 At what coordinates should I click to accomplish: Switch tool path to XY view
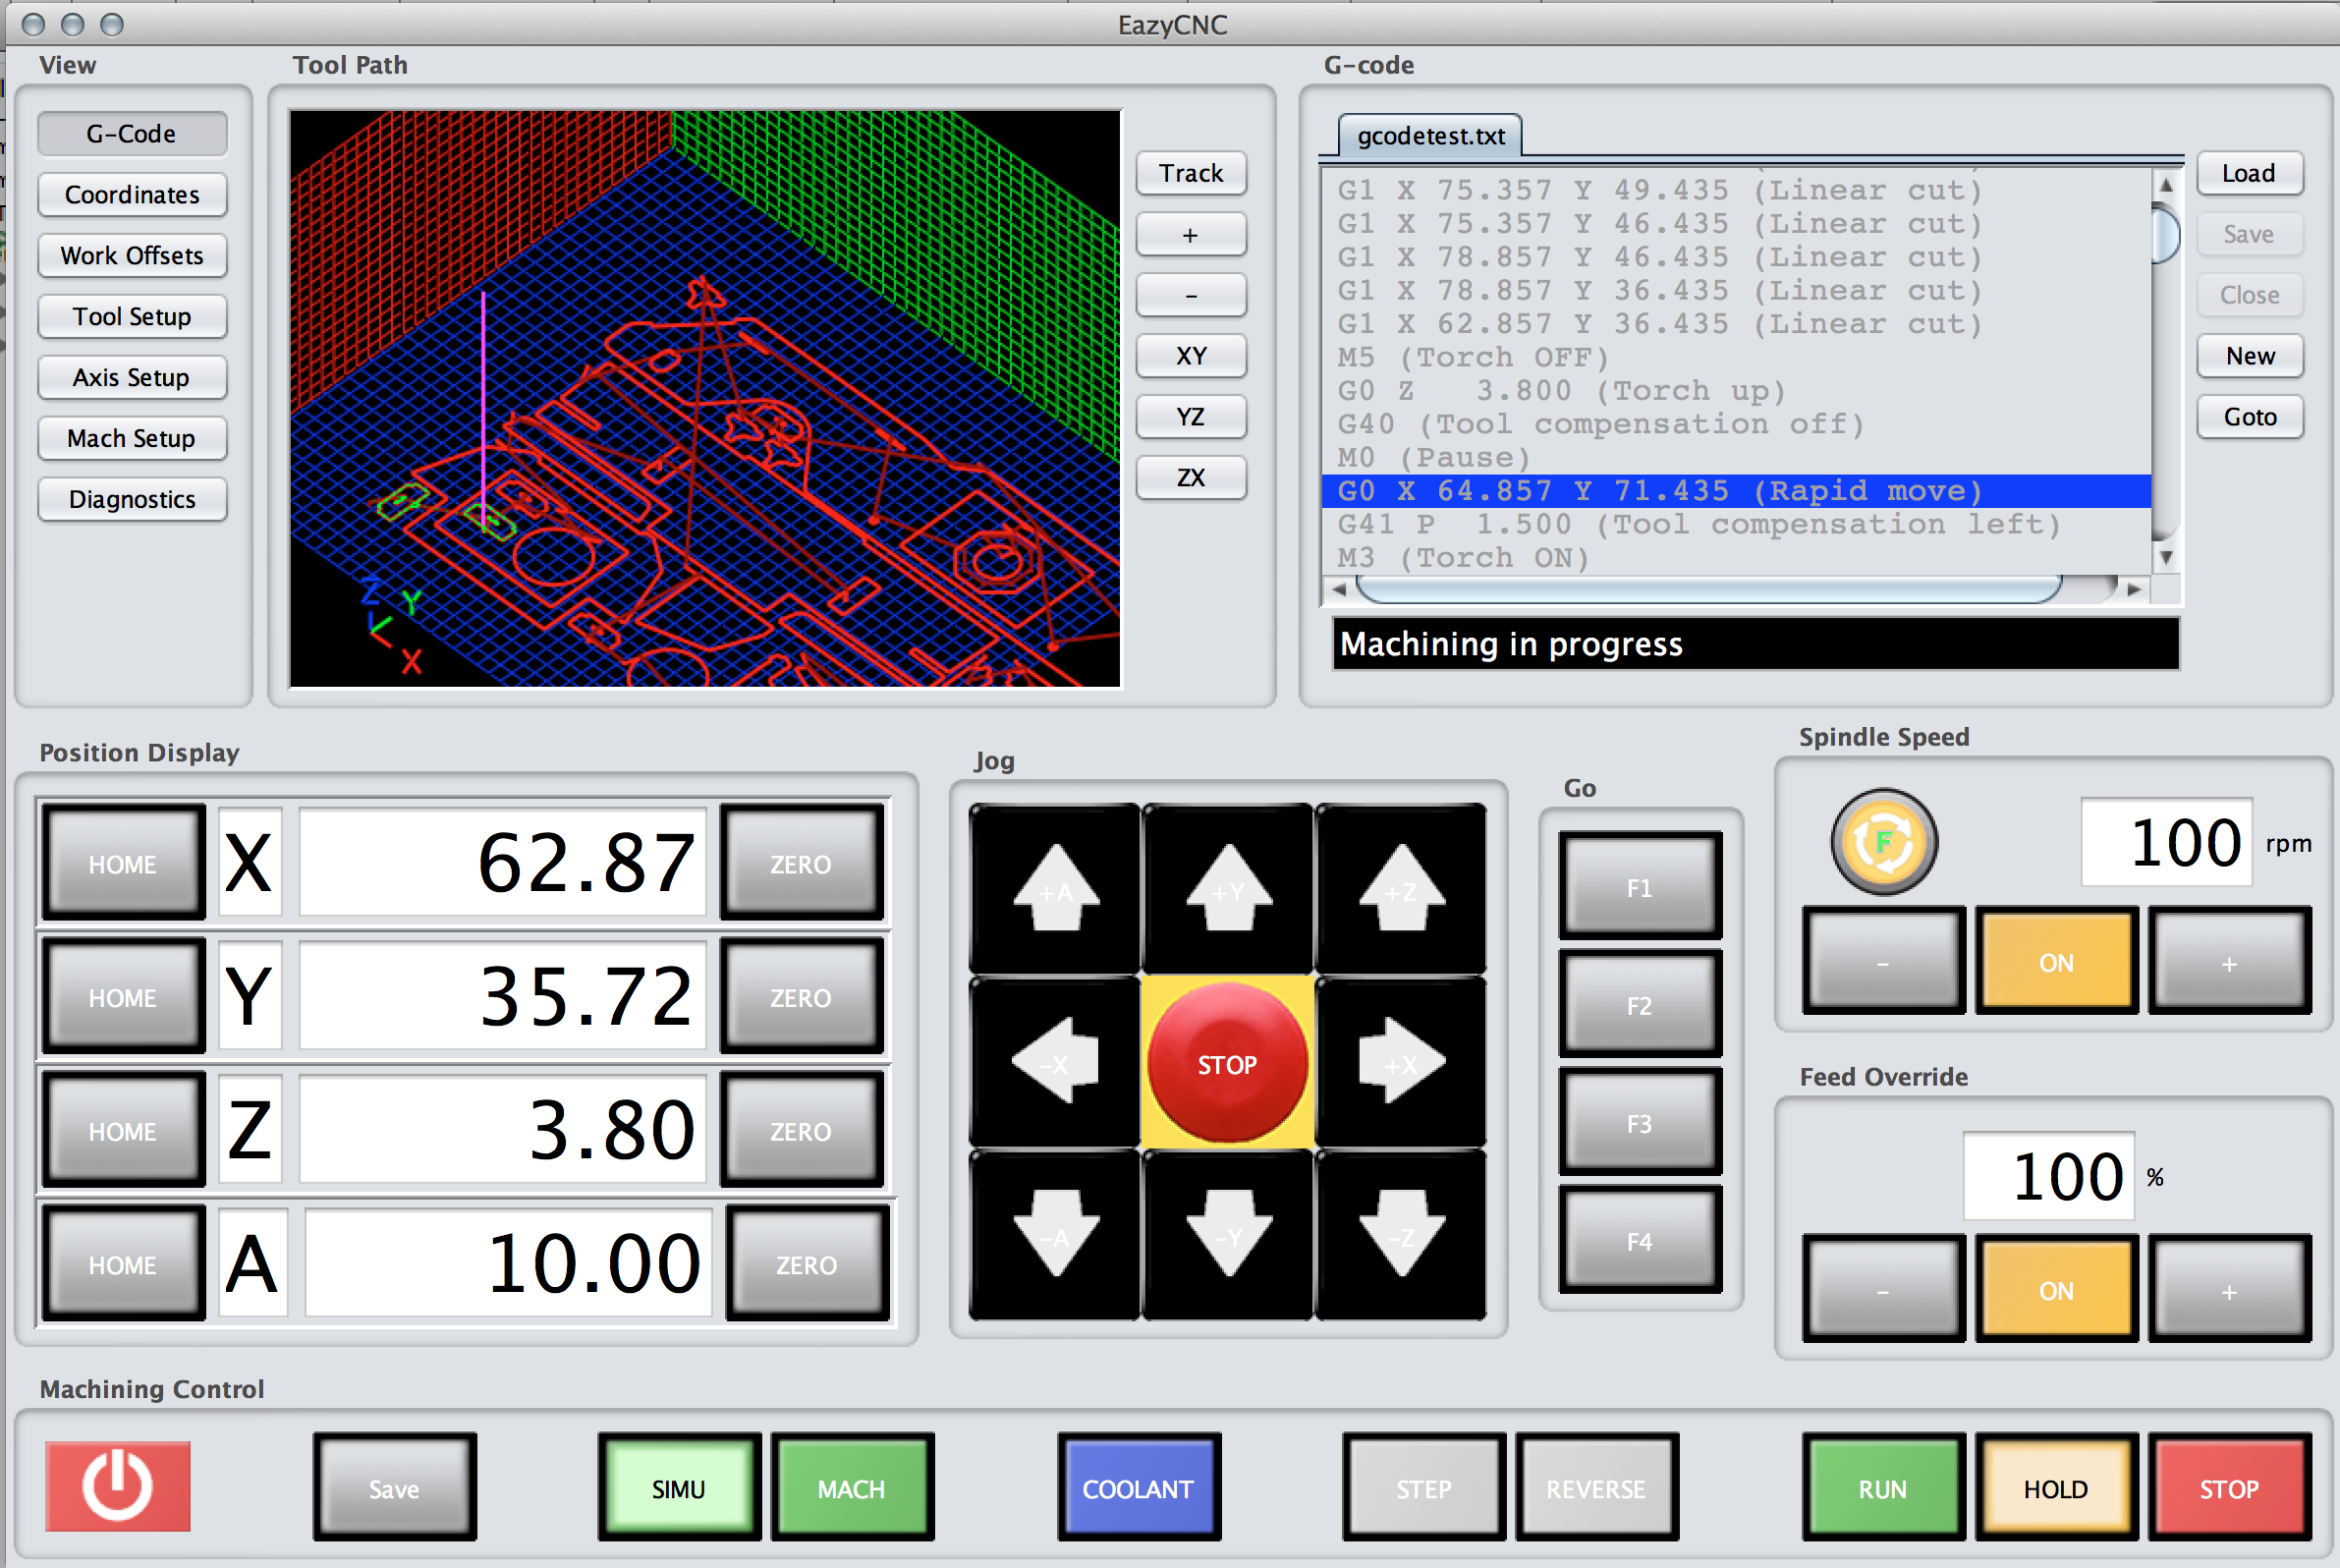click(1191, 356)
